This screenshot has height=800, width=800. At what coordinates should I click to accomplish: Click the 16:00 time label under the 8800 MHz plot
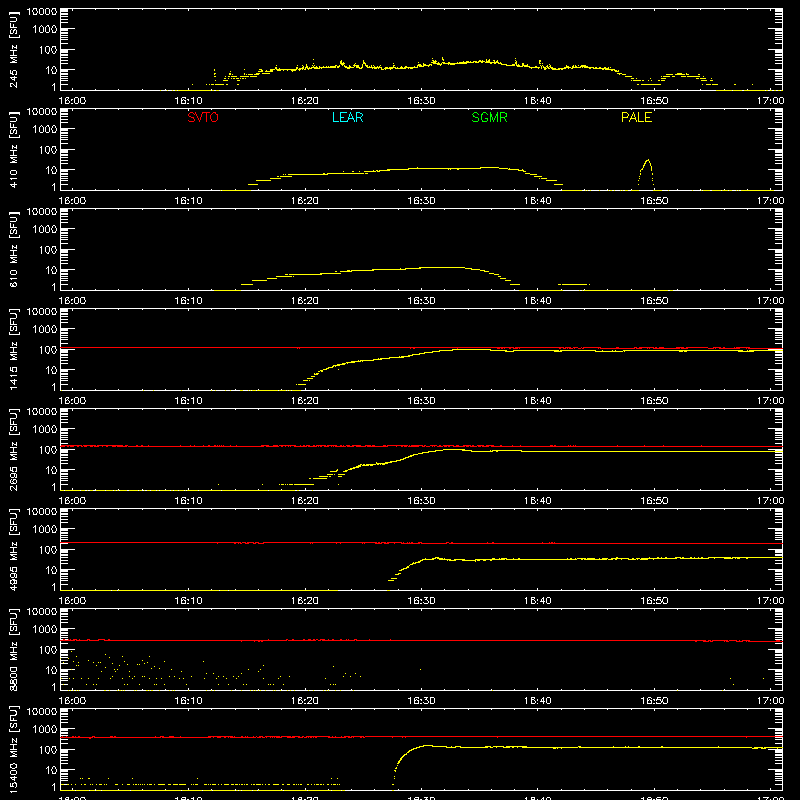(x=72, y=701)
